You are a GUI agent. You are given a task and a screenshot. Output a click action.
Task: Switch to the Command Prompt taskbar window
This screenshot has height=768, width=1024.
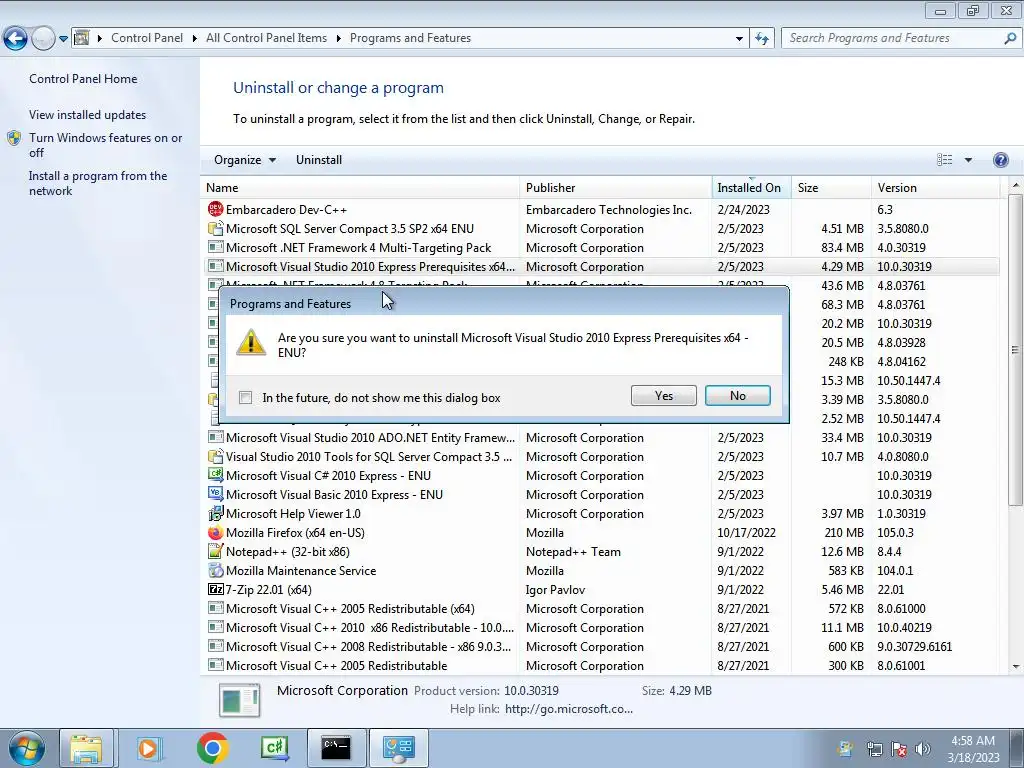tap(336, 748)
